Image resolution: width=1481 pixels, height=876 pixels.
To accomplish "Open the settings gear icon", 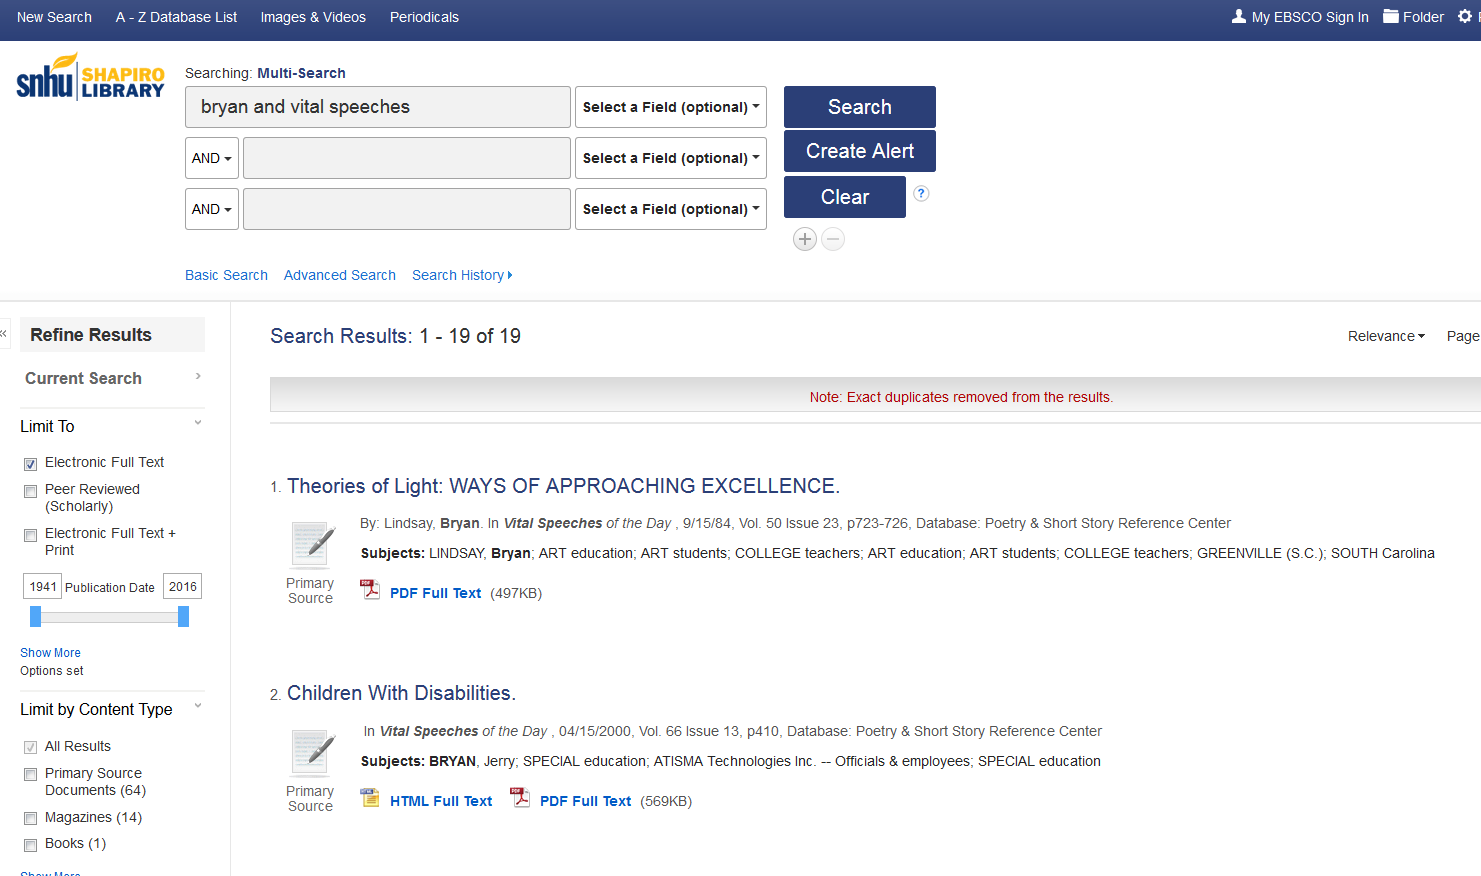I will click(x=1465, y=16).
